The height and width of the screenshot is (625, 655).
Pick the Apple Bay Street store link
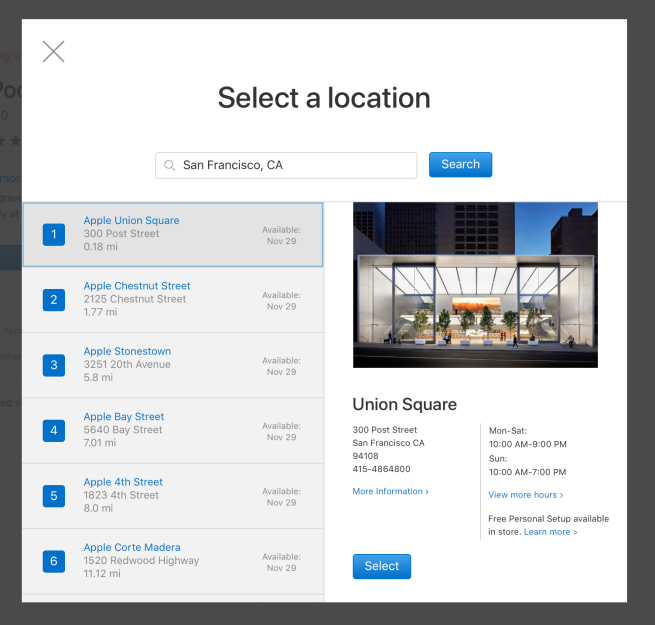click(124, 417)
